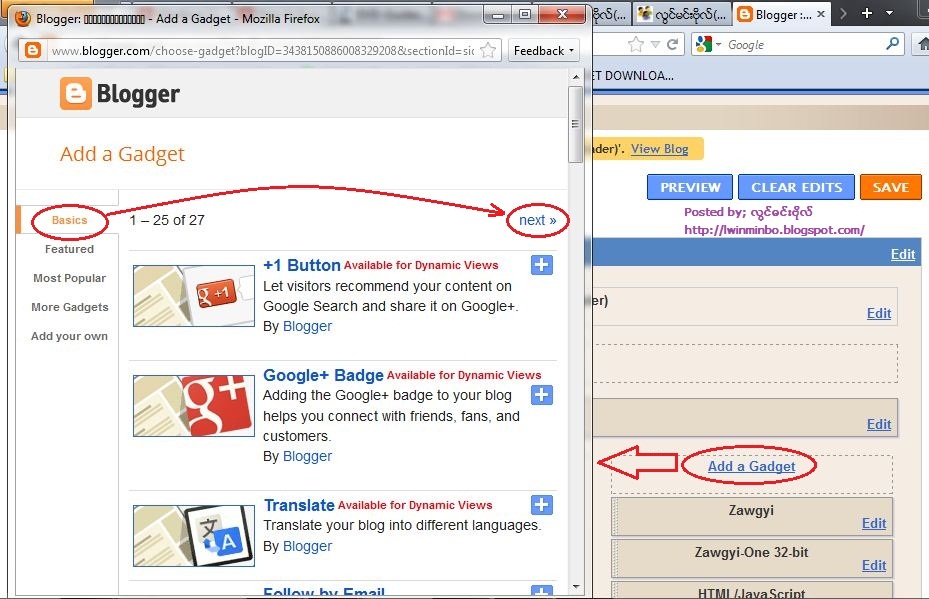The width and height of the screenshot is (929, 599).
Task: Click the popup scrollbar down arrow
Action: pyautogui.click(x=576, y=587)
